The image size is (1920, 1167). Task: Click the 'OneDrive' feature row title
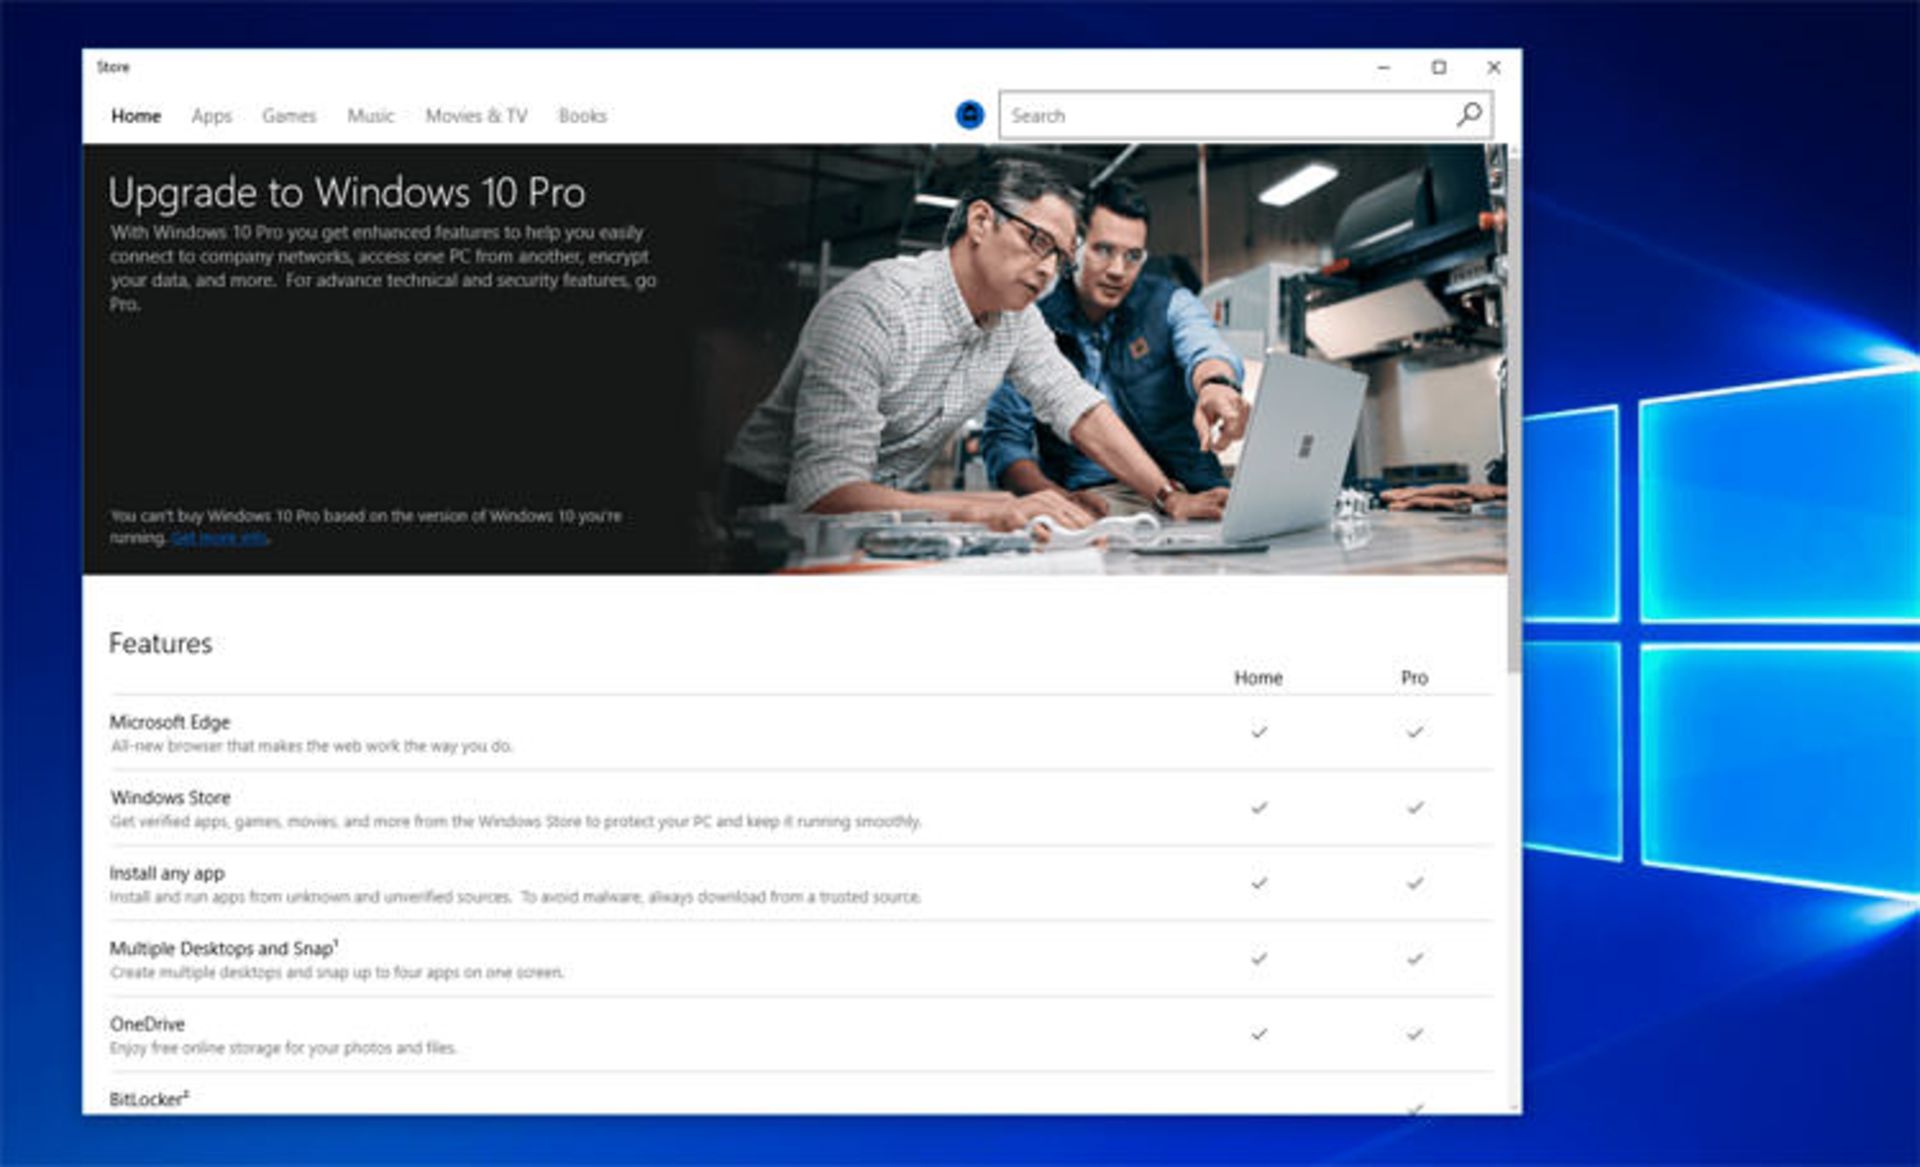147,1024
